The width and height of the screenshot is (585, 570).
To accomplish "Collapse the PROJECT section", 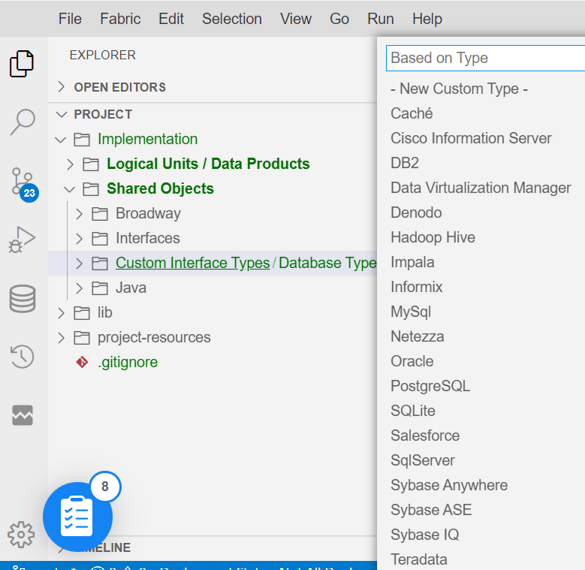I will tap(61, 114).
